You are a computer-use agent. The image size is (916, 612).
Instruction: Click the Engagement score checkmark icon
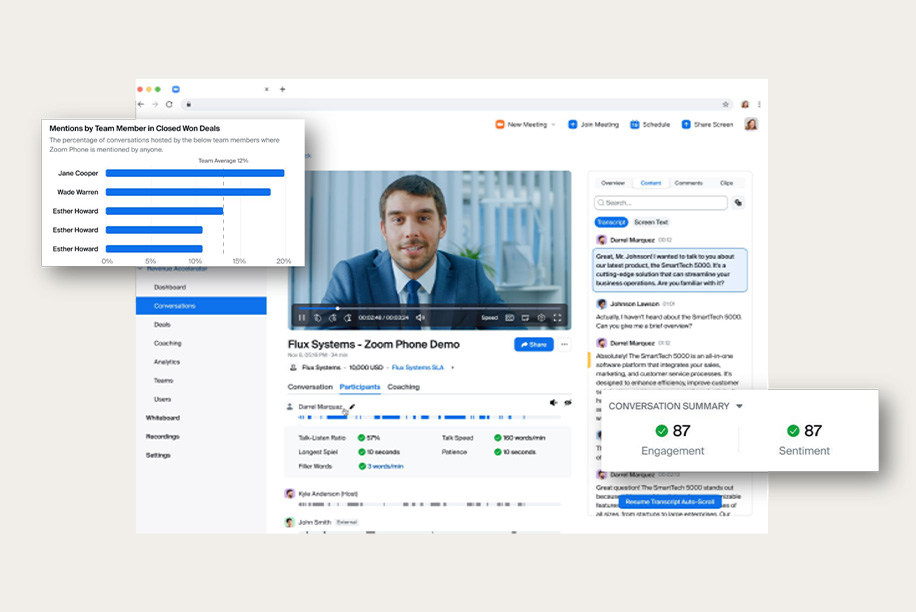pyautogui.click(x=662, y=431)
